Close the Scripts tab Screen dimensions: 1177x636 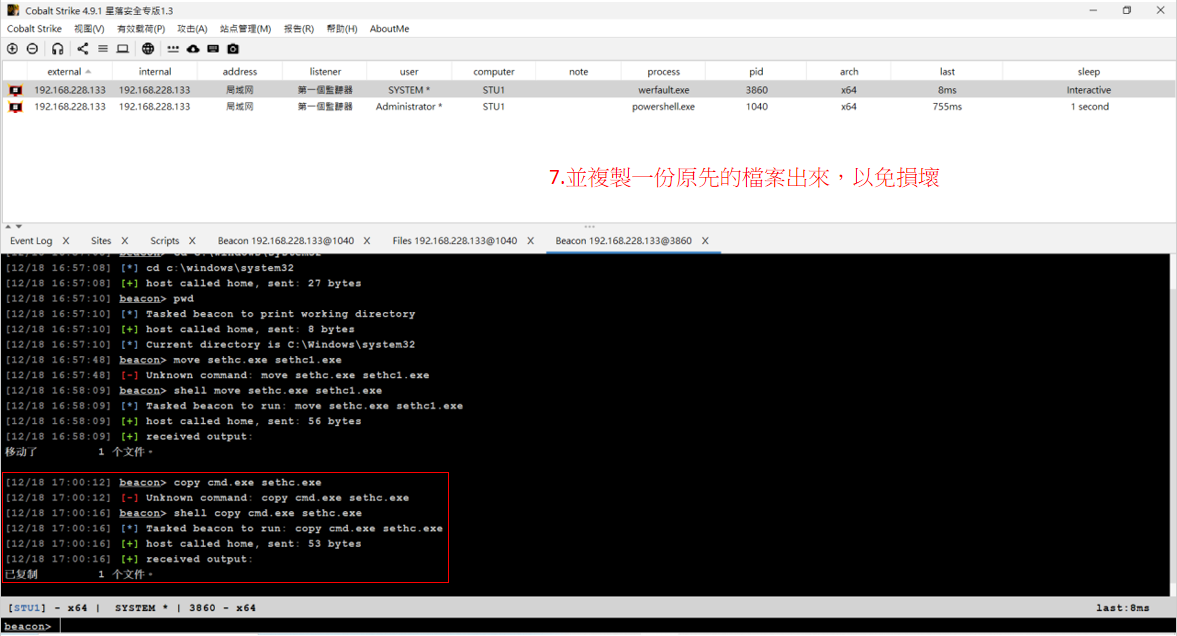(x=192, y=241)
